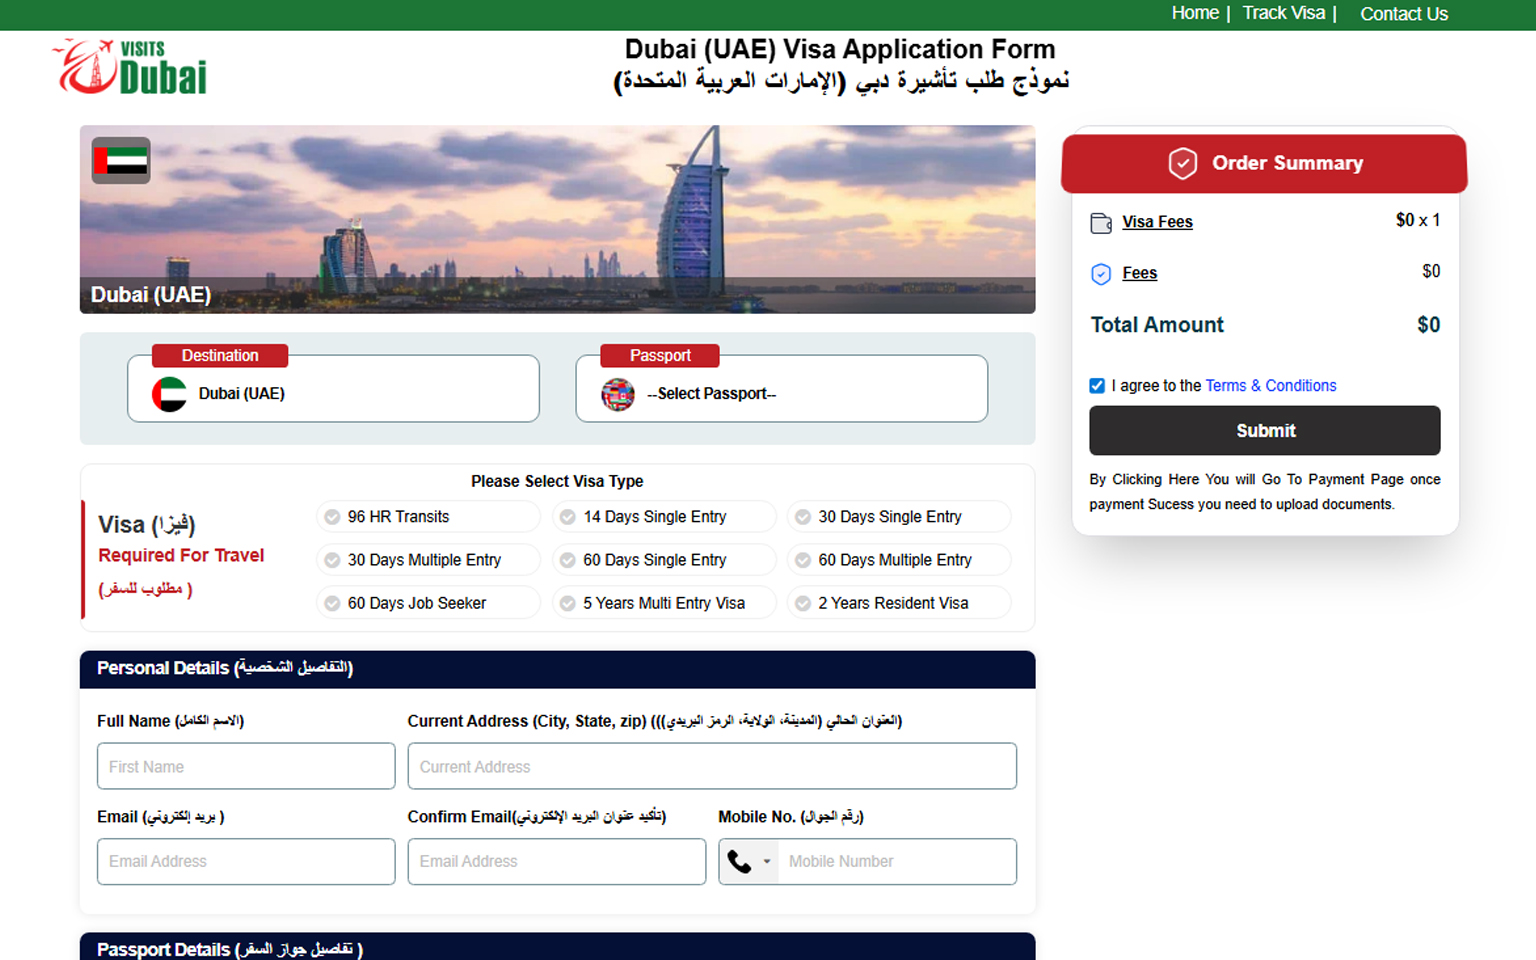Click the phone icon in Mobile No. field
Viewport: 1536px width, 960px height.
[x=739, y=862]
